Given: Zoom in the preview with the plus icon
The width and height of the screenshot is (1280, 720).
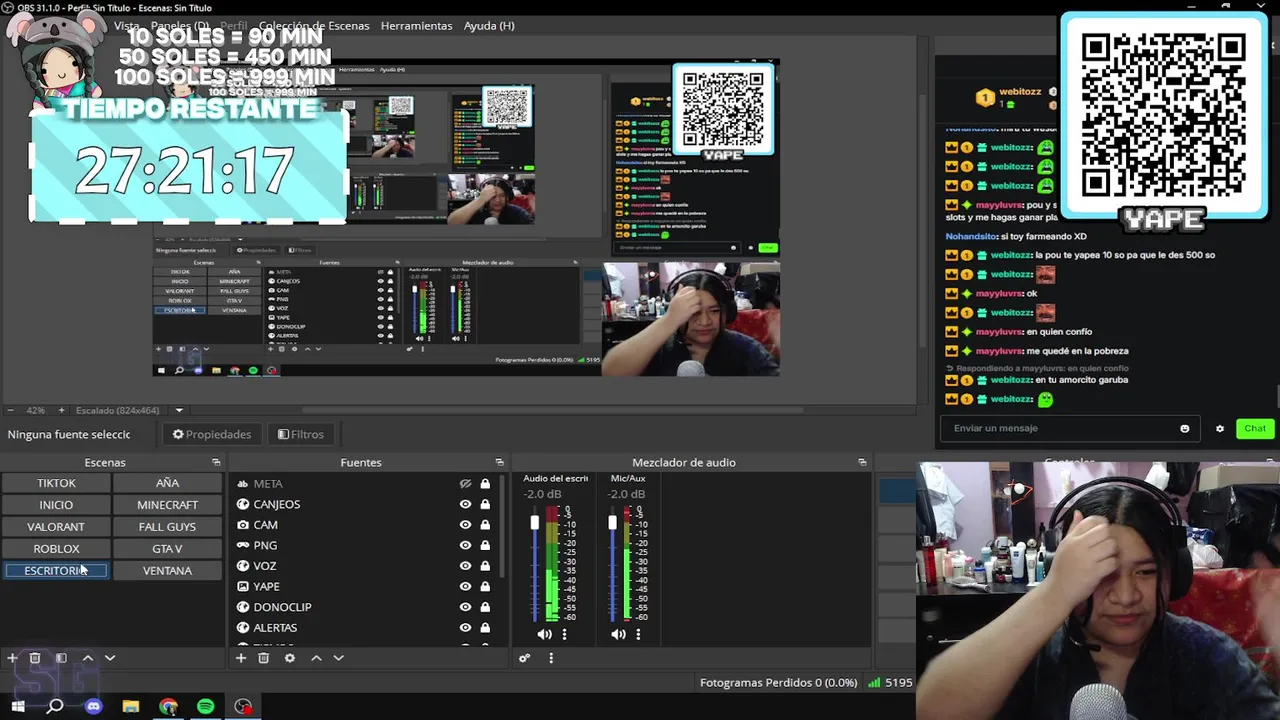Looking at the screenshot, I should click(x=61, y=410).
